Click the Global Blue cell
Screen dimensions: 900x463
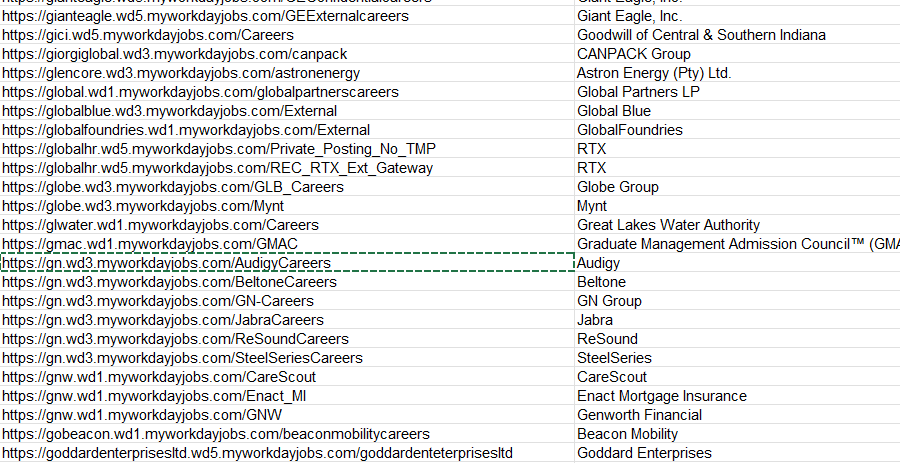(737, 111)
